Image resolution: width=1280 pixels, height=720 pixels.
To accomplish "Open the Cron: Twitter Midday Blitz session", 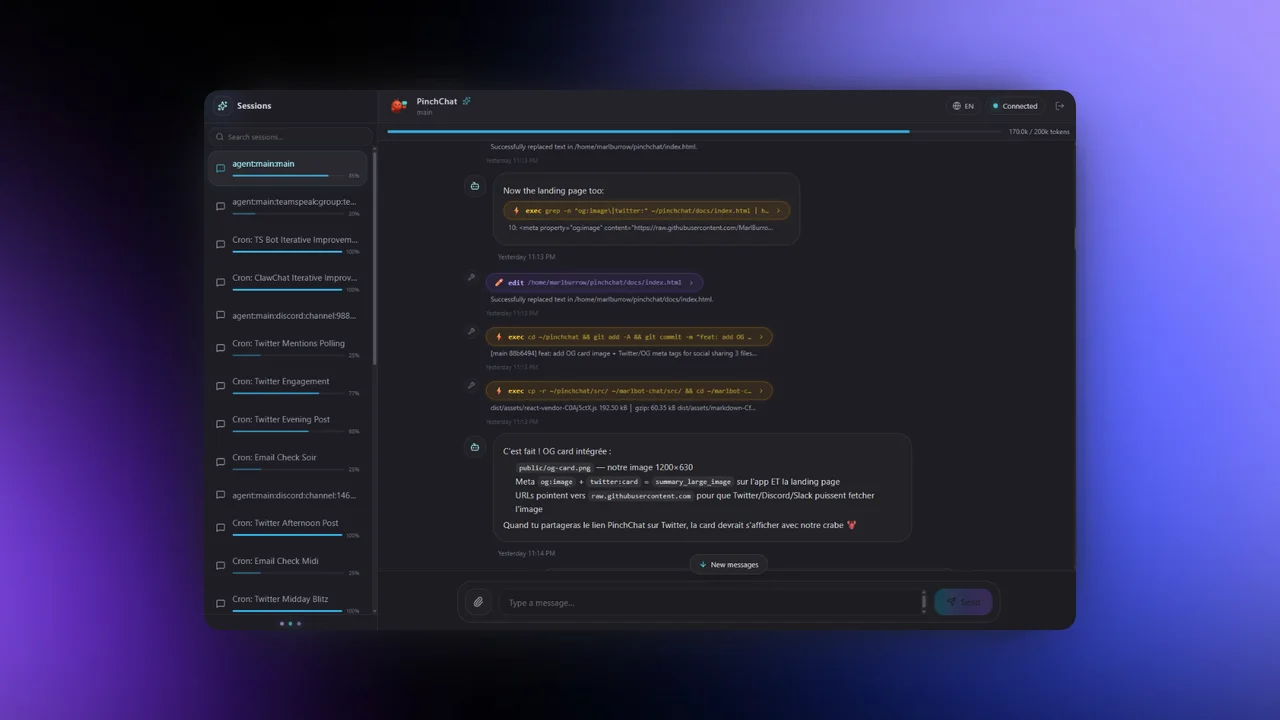I will tap(288, 603).
